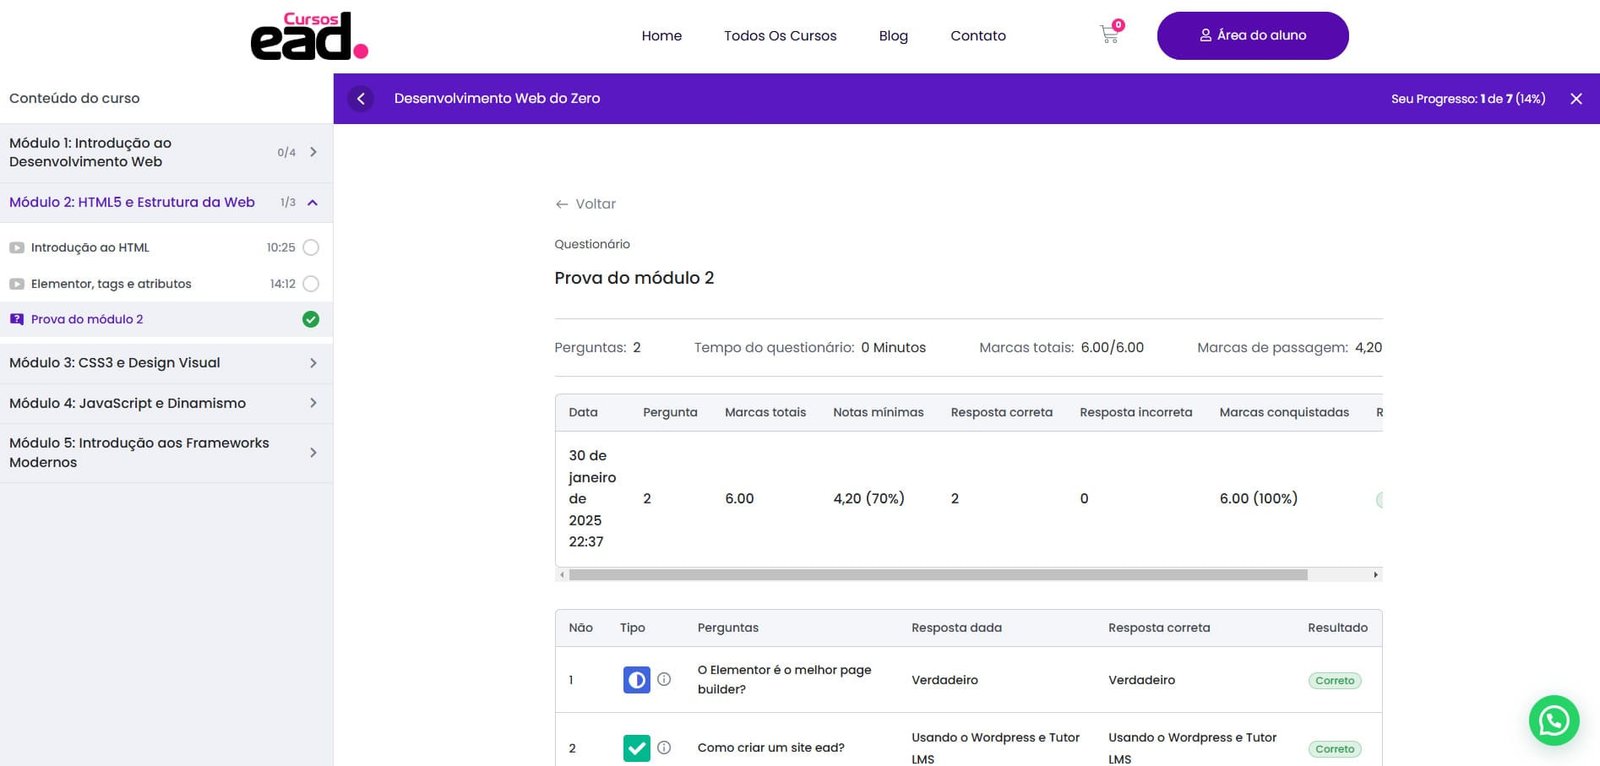Click the WhatsApp chat bubble
Viewport: 1600px width, 766px height.
pyautogui.click(x=1553, y=720)
